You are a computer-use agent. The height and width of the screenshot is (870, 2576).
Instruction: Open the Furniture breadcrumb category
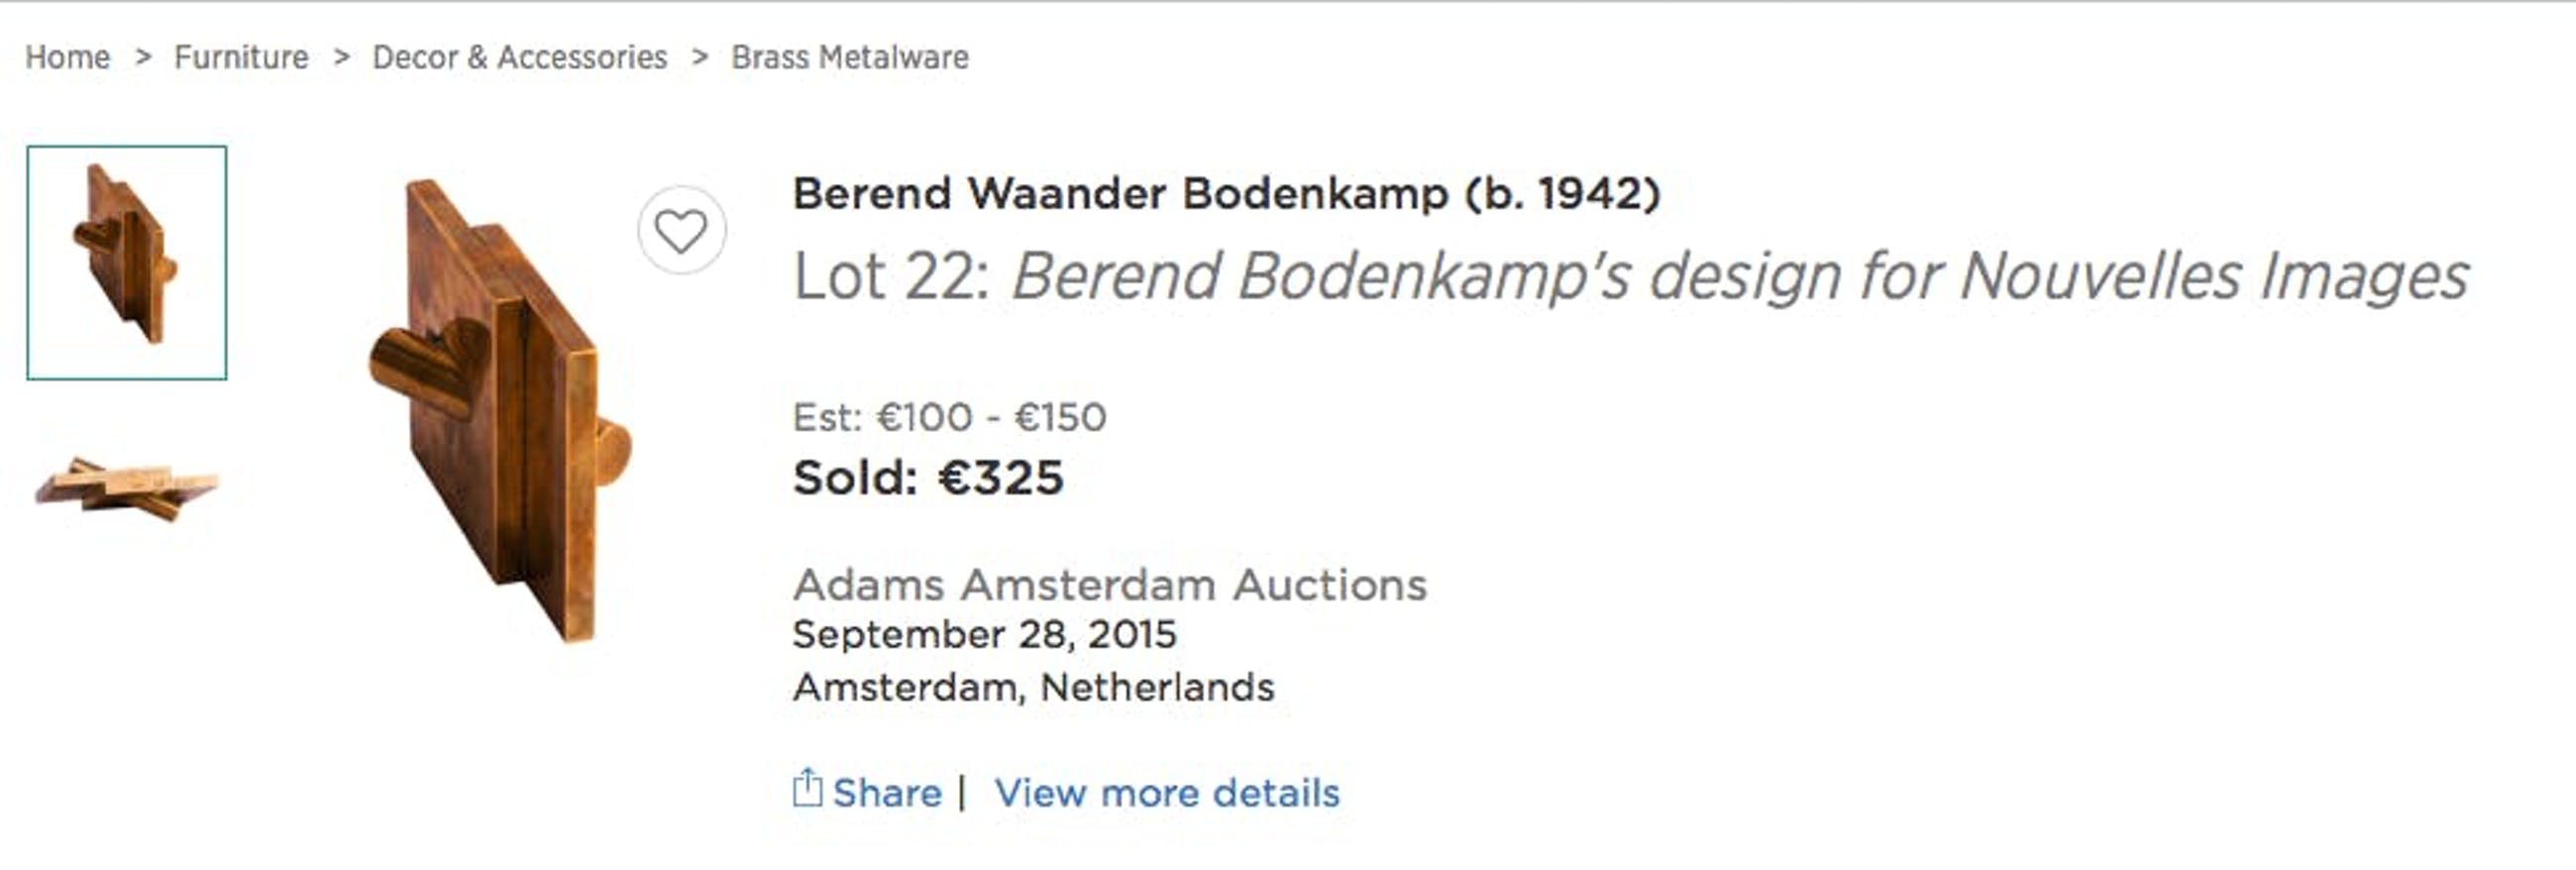point(241,57)
